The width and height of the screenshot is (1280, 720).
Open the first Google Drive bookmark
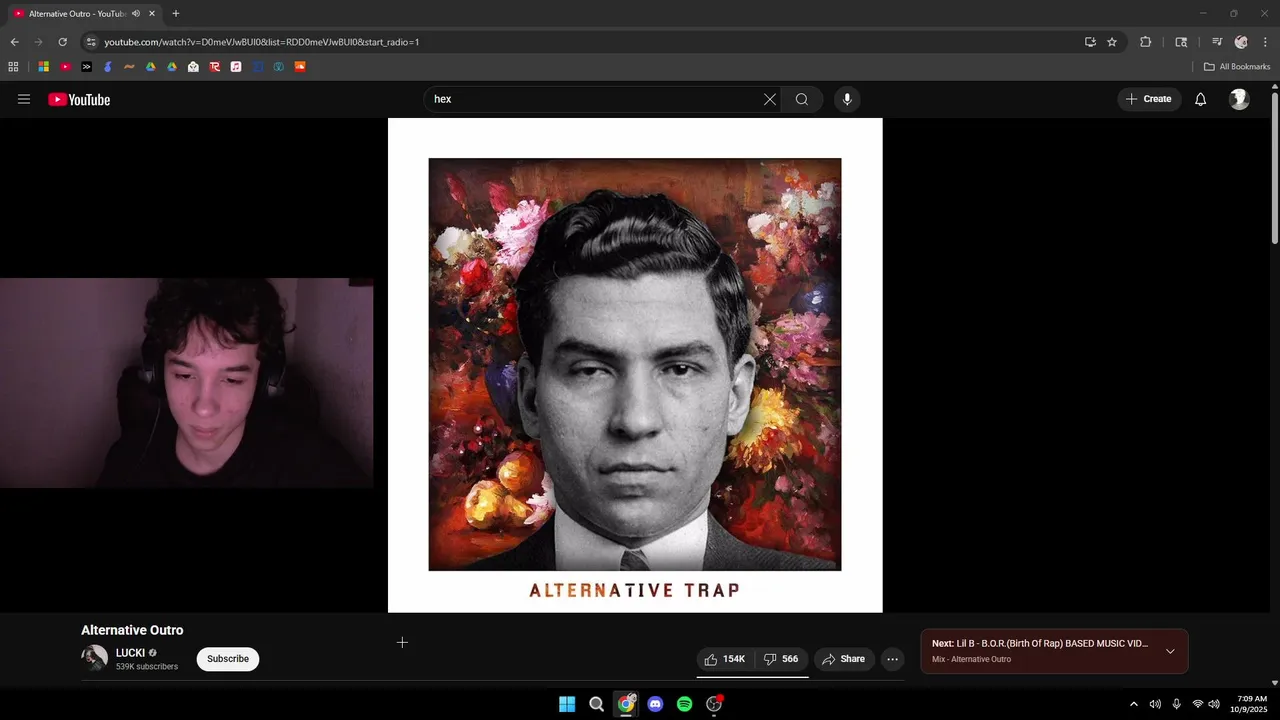pyautogui.click(x=151, y=67)
